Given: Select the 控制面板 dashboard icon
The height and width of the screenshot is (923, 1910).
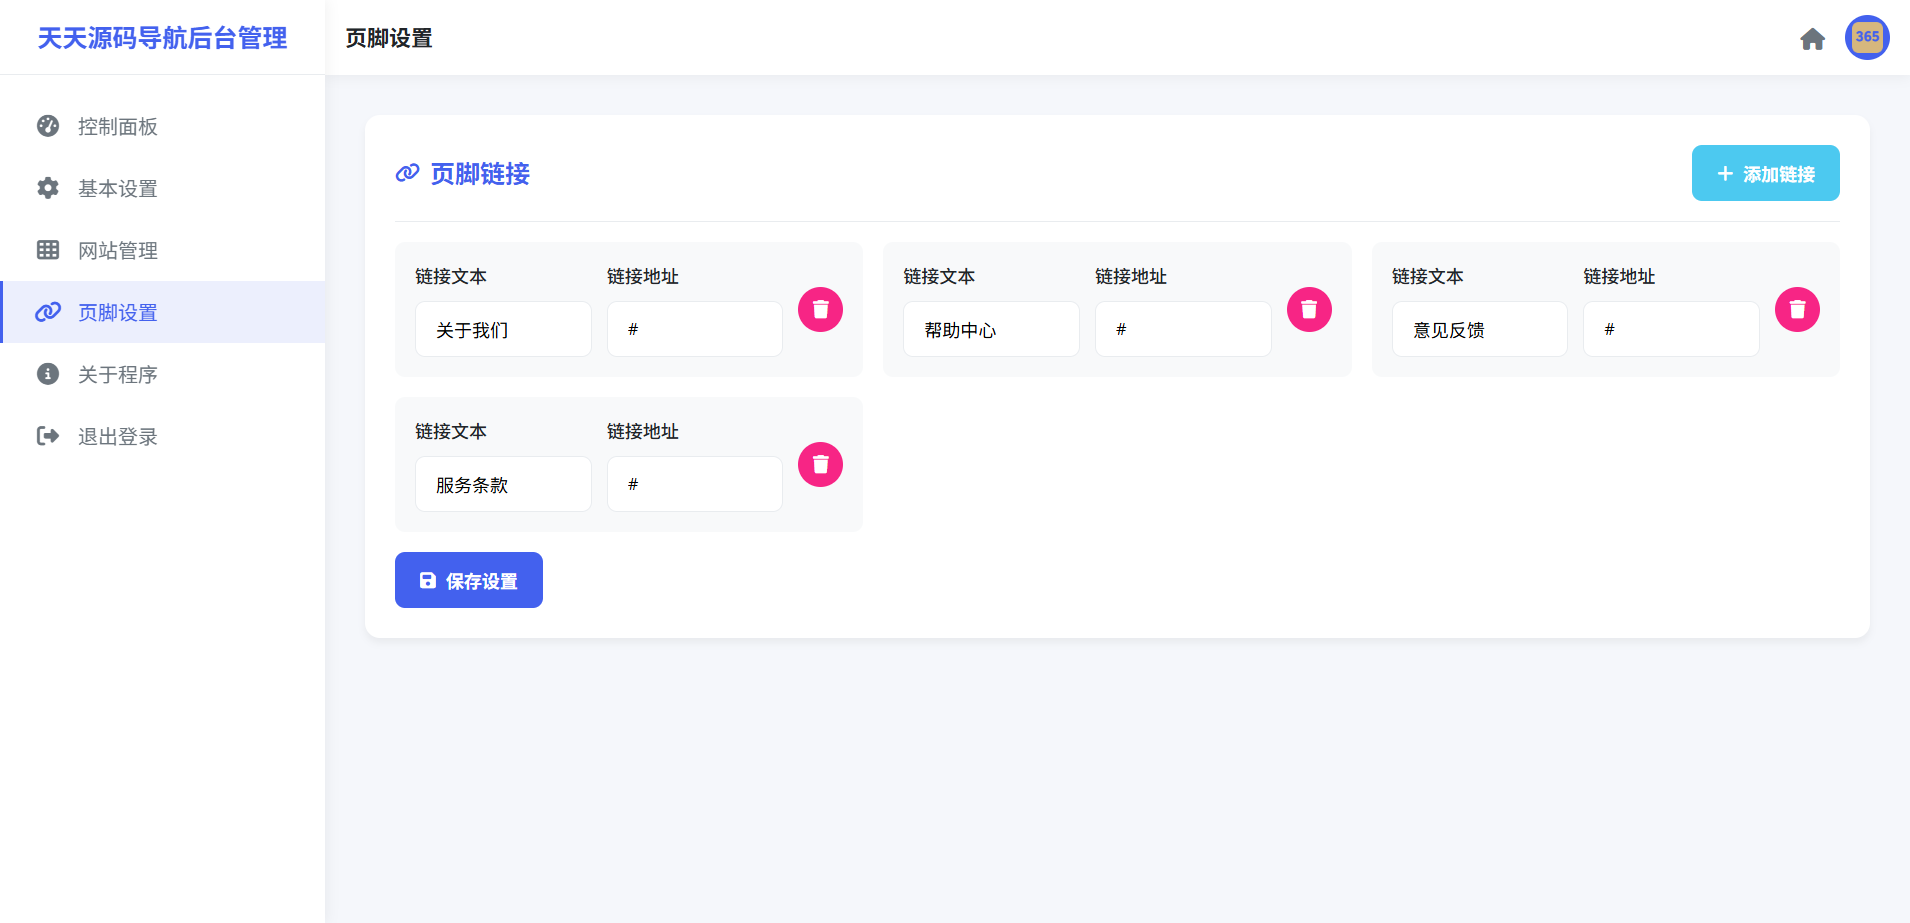Looking at the screenshot, I should (x=48, y=126).
